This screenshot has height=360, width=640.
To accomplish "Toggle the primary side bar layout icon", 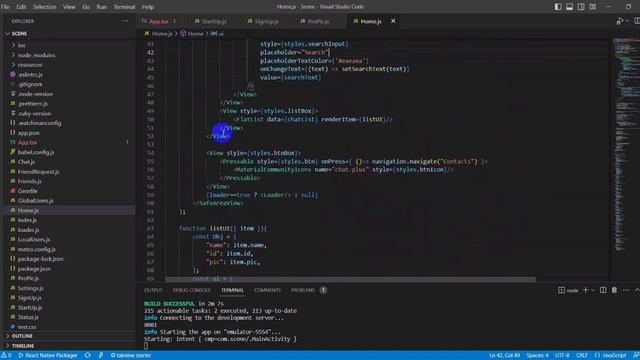I will click(558, 7).
